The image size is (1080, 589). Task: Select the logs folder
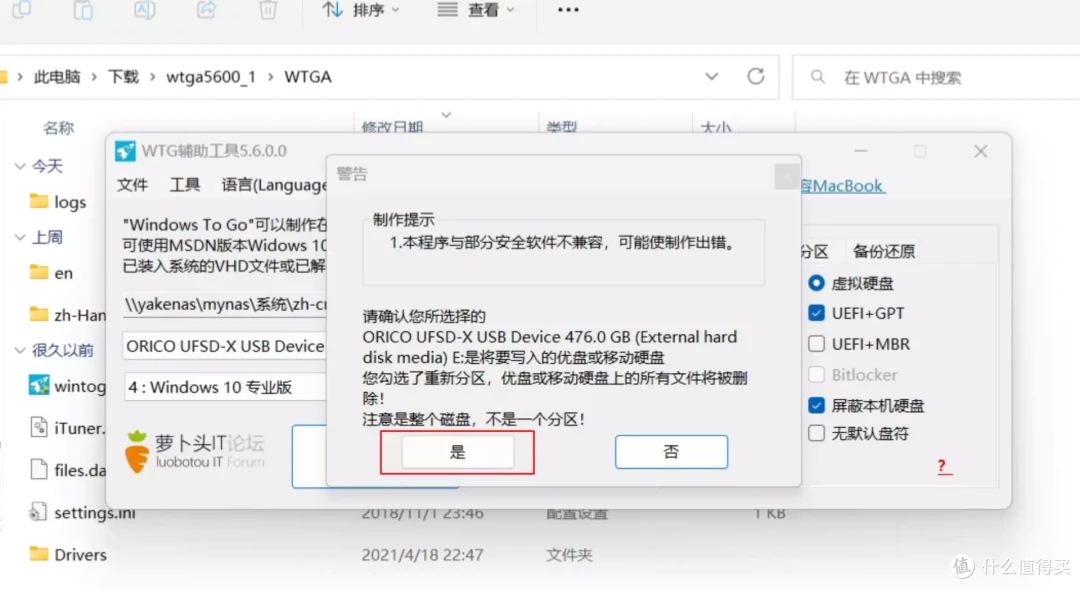[x=58, y=202]
